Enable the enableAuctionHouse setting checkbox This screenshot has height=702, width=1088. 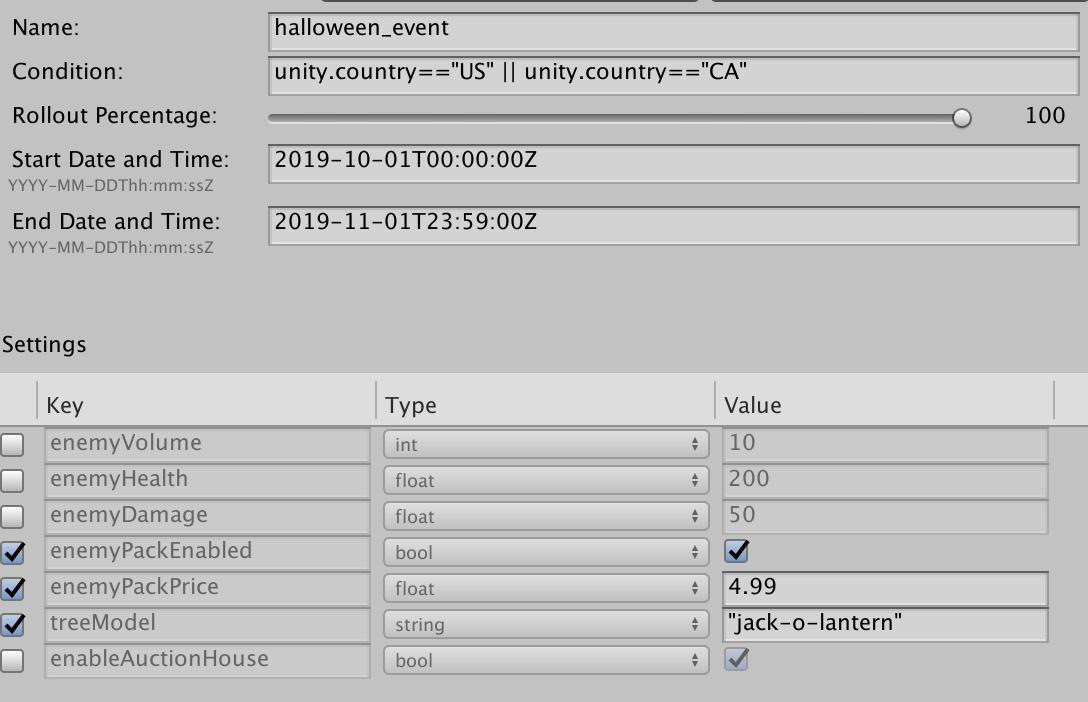pos(13,660)
